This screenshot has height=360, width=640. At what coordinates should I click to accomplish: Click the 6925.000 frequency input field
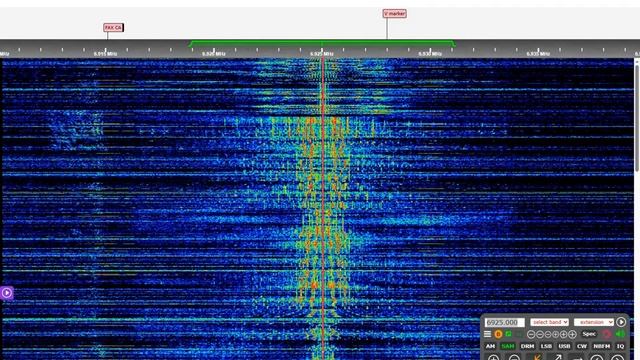[x=504, y=322]
